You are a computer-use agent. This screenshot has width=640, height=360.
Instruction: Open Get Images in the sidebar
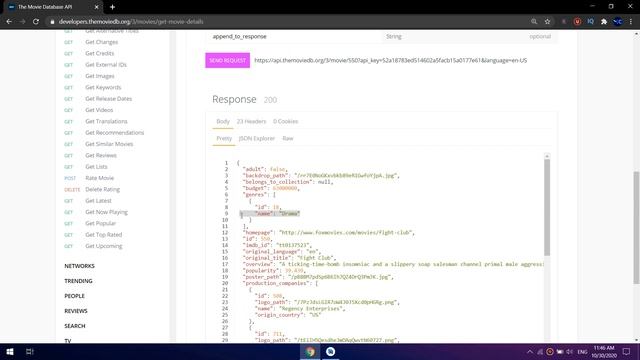click(100, 76)
